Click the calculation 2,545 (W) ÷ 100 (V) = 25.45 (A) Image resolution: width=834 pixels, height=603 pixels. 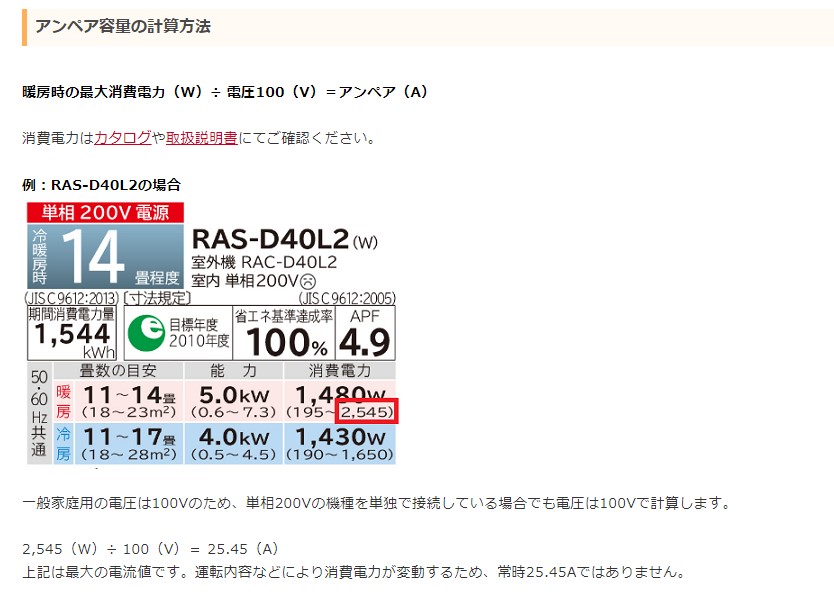pos(151,549)
